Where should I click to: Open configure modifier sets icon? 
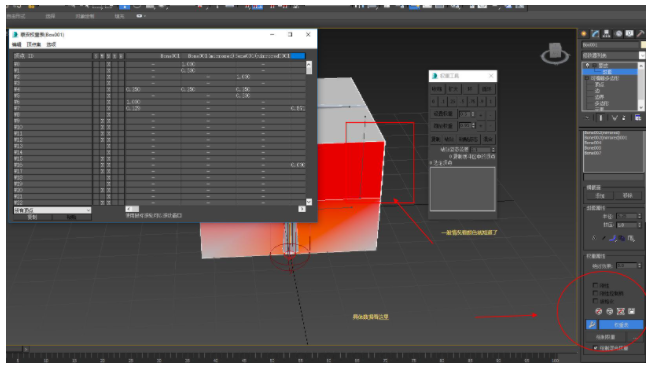coord(638,118)
